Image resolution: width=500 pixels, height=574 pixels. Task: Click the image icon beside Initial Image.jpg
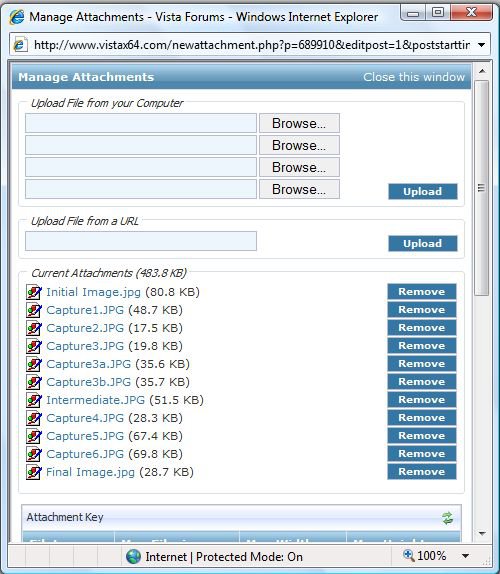tap(34, 292)
